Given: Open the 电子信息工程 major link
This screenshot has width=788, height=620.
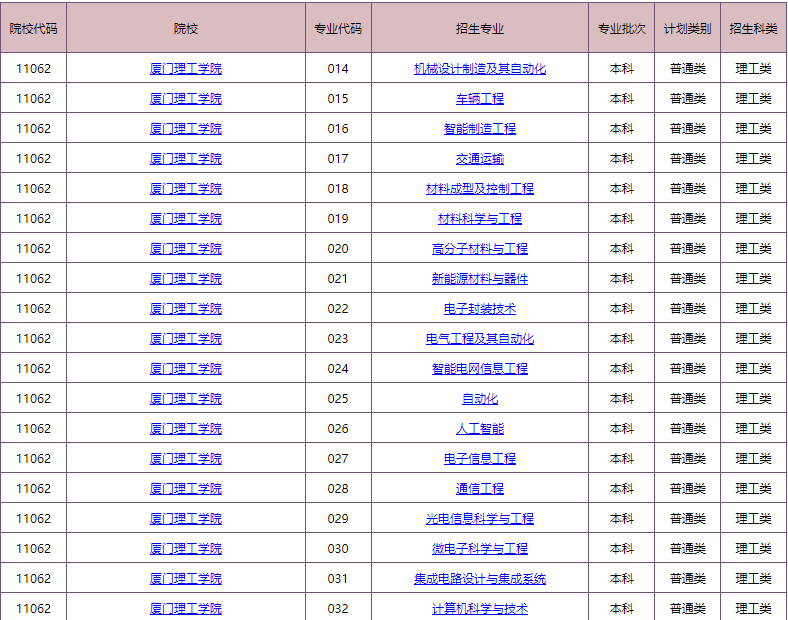Looking at the screenshot, I should [479, 459].
